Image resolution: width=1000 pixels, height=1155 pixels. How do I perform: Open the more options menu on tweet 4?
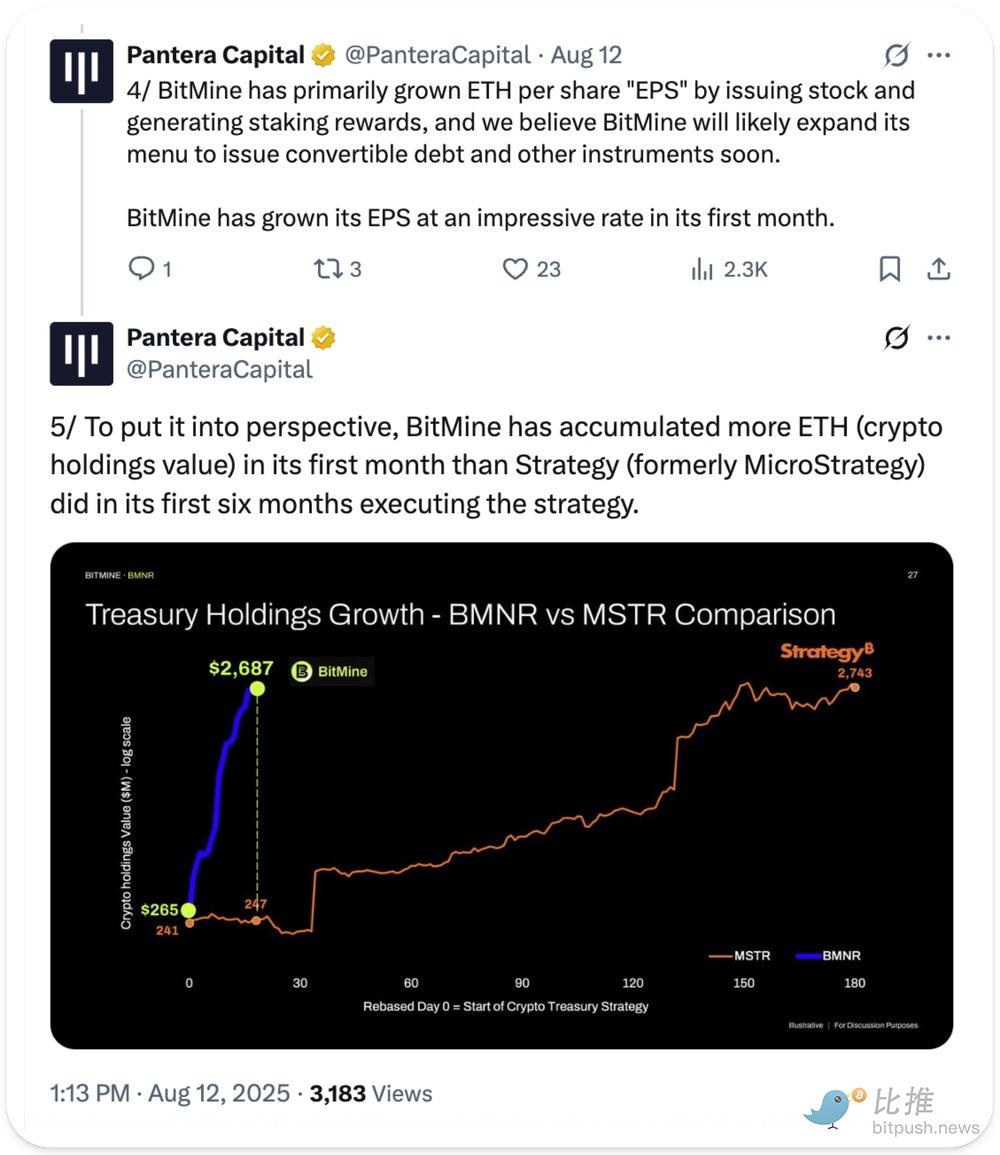click(938, 55)
